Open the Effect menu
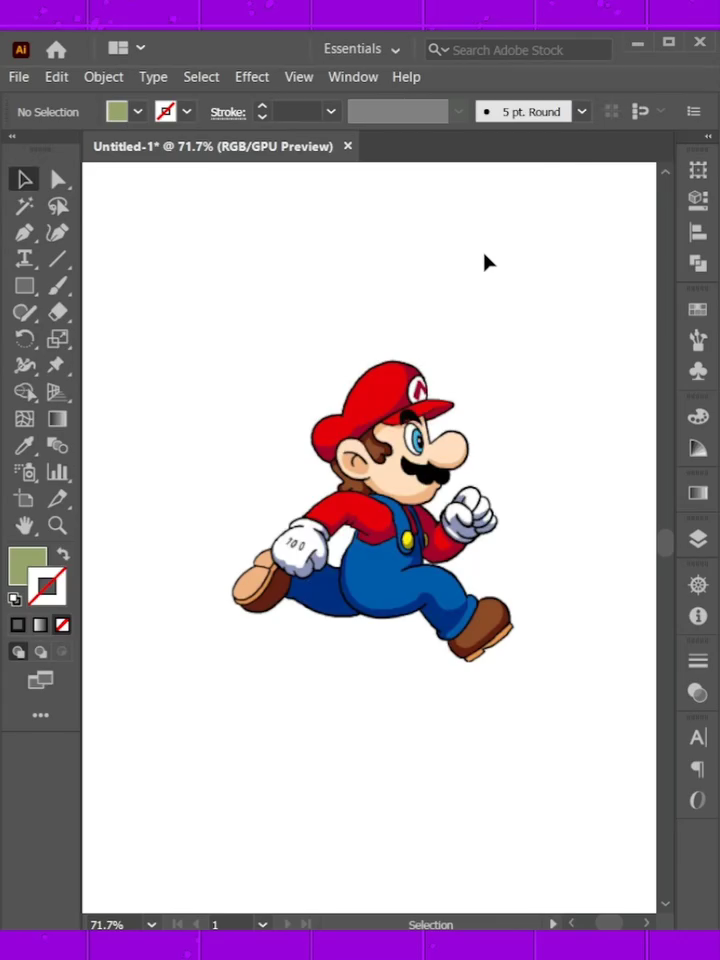The image size is (720, 960). point(252,77)
